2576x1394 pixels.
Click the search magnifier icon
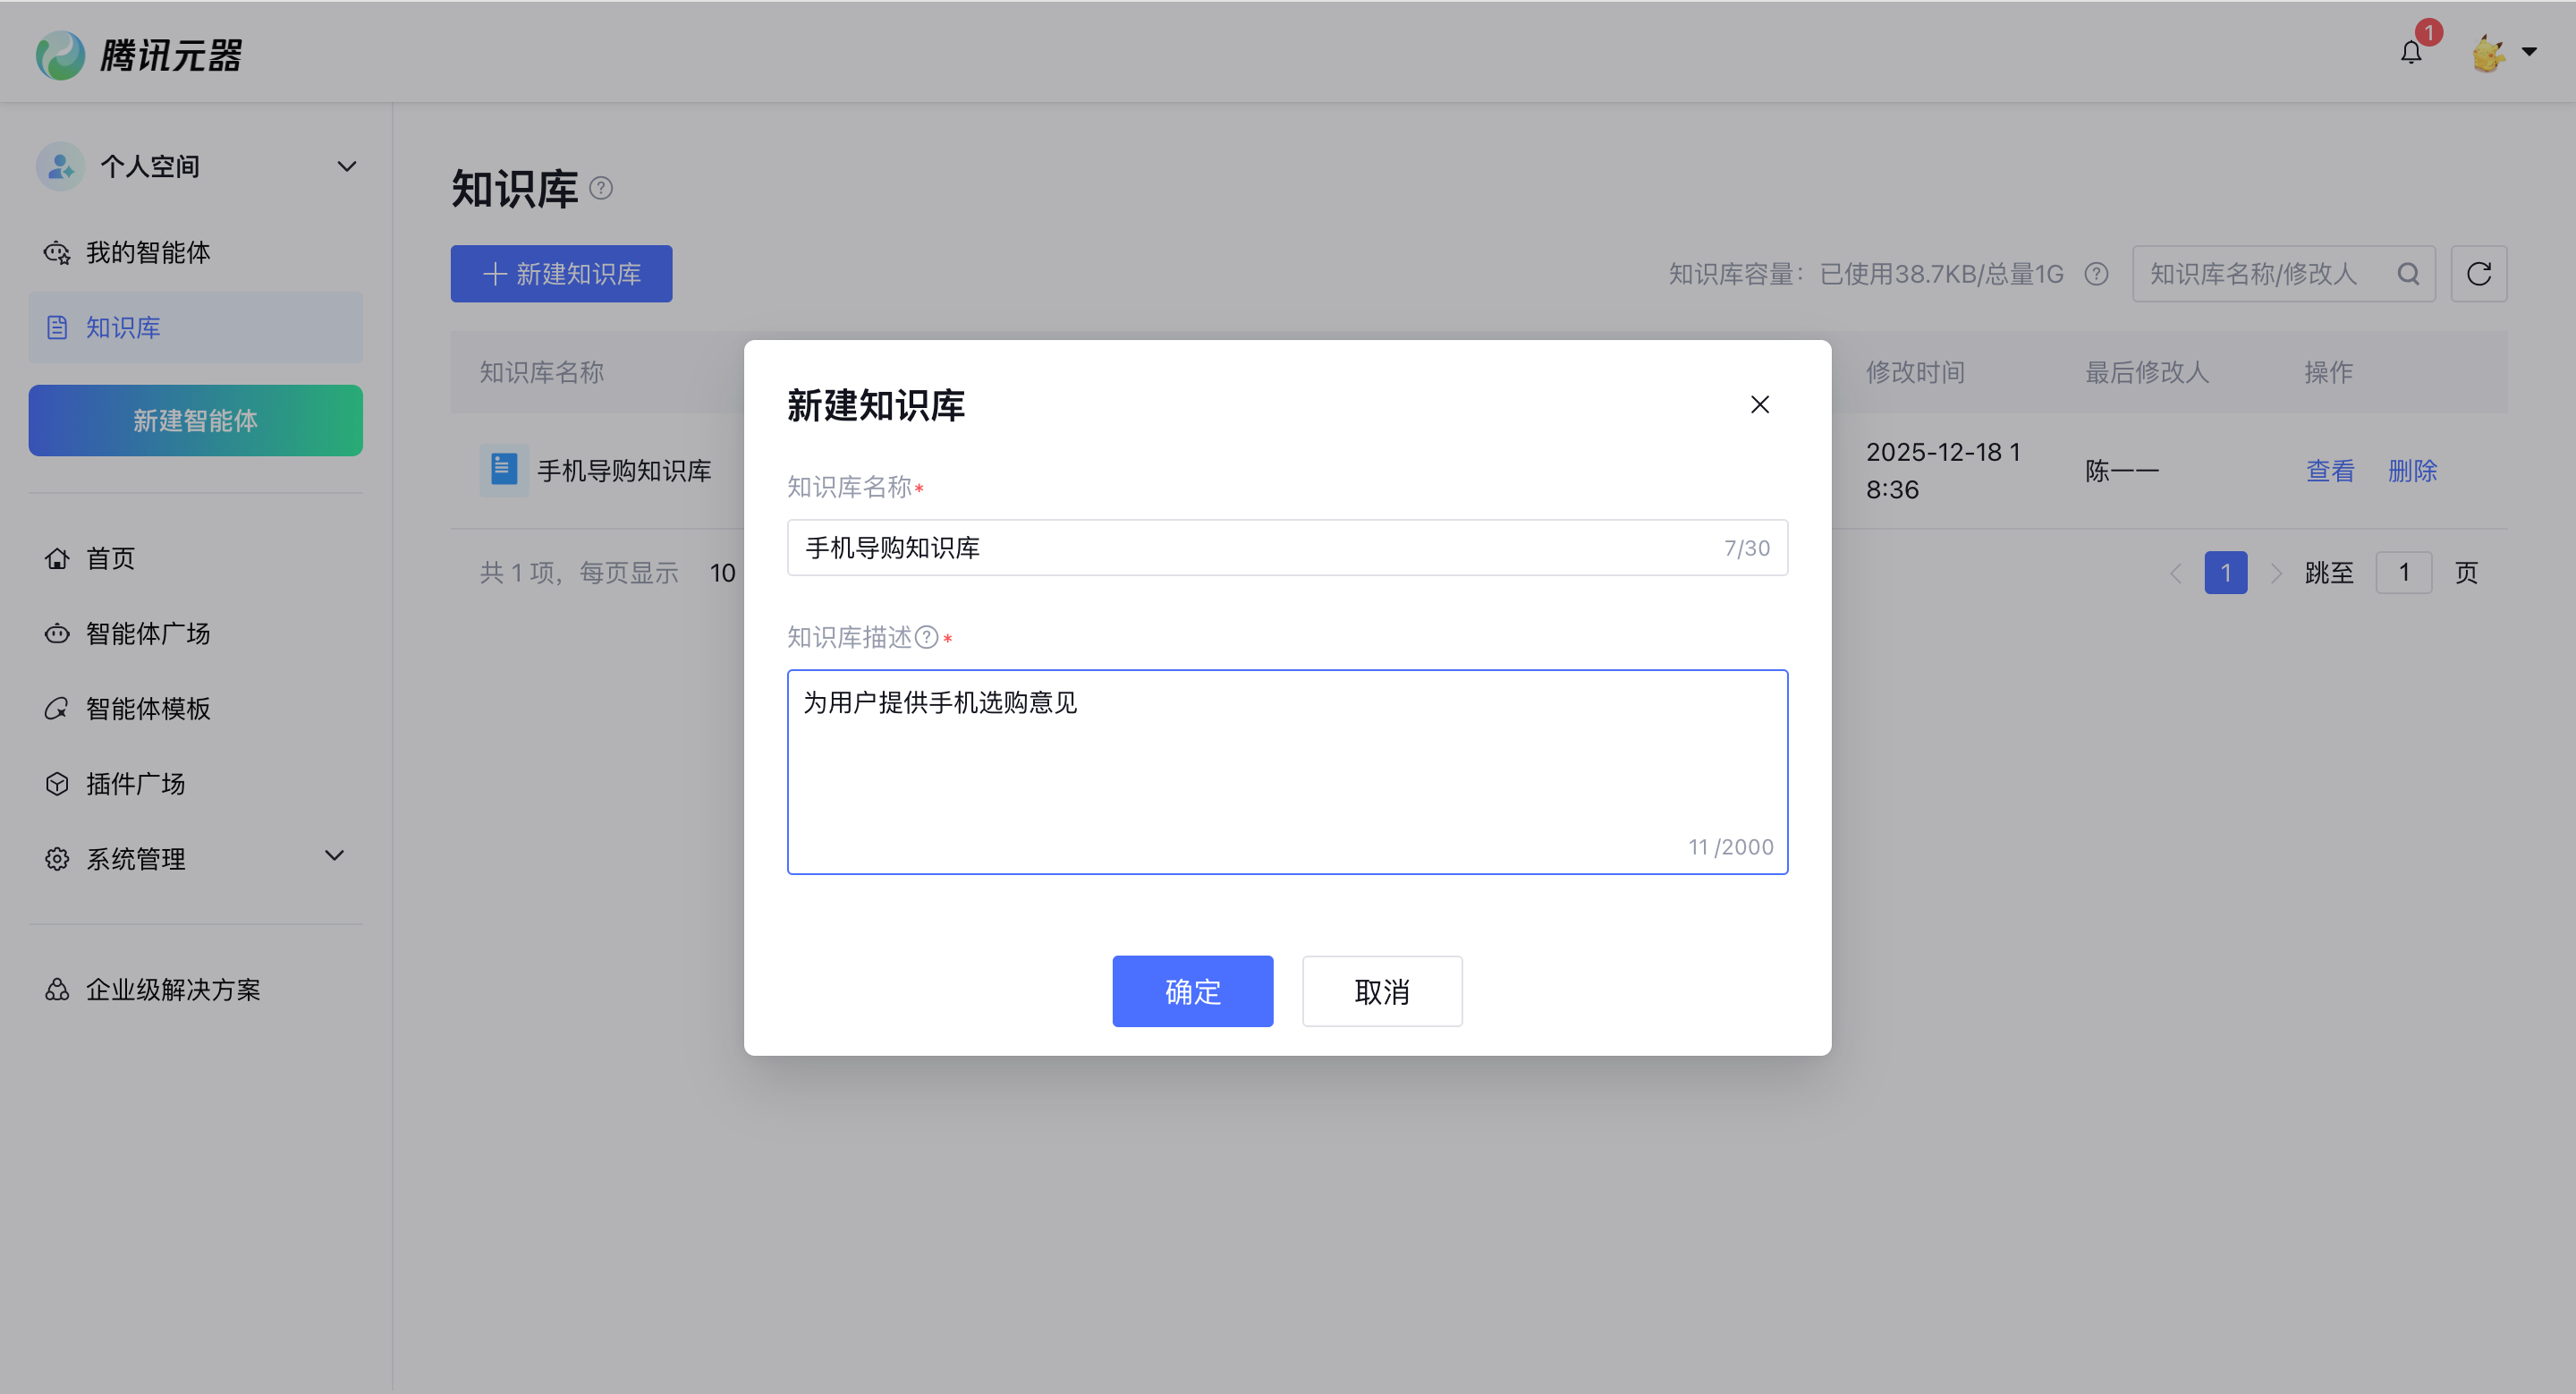tap(2408, 274)
